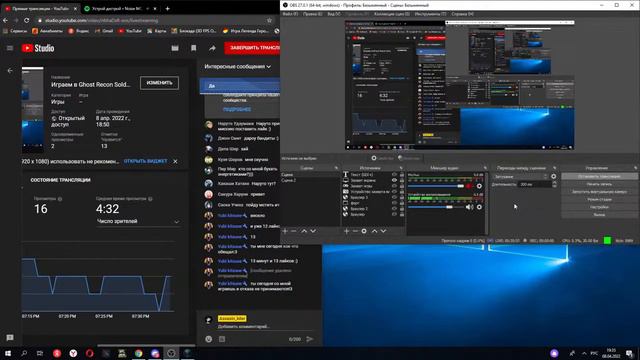This screenshot has width=640, height=360.
Task: Remove selected source in OBS Sources panel
Action: [x=355, y=231]
